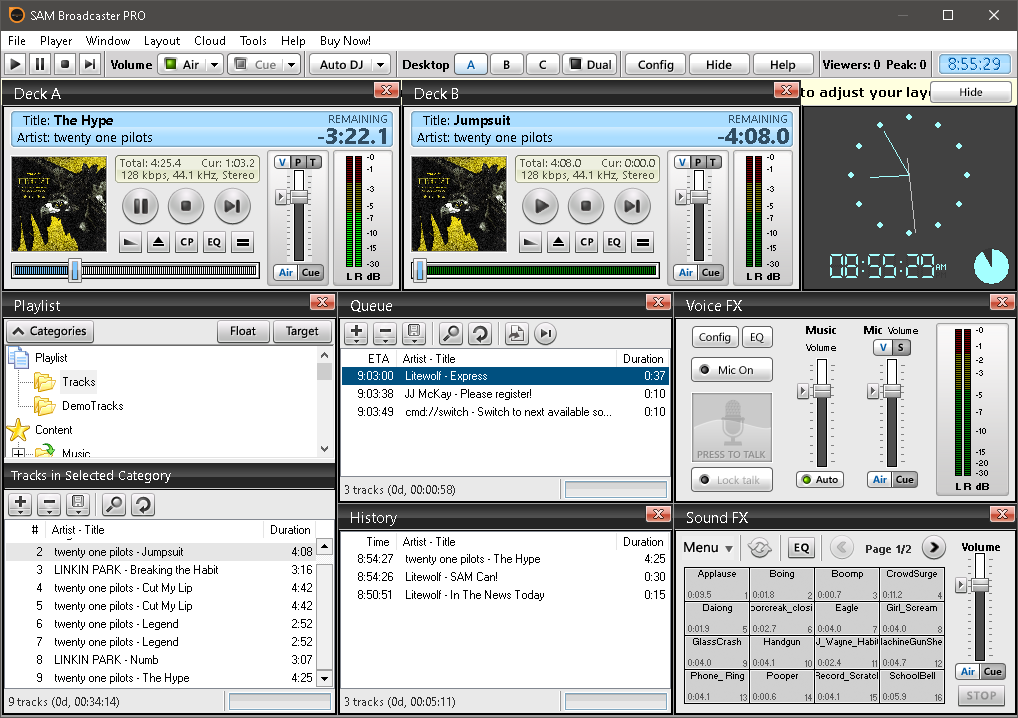This screenshot has width=1018, height=718.
Task: Click the main toolbar Stop icon
Action: tap(64, 64)
